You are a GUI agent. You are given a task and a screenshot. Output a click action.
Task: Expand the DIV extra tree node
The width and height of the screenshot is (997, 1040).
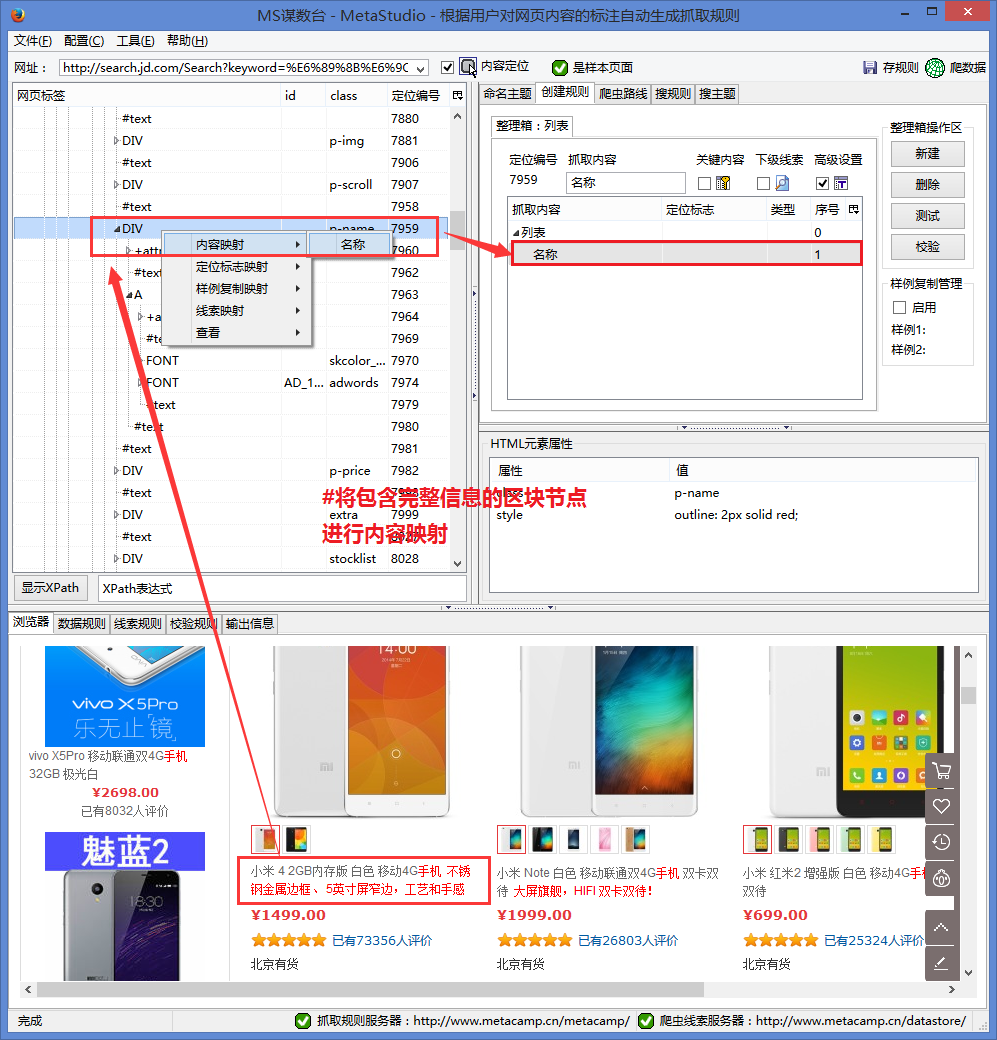tap(116, 515)
